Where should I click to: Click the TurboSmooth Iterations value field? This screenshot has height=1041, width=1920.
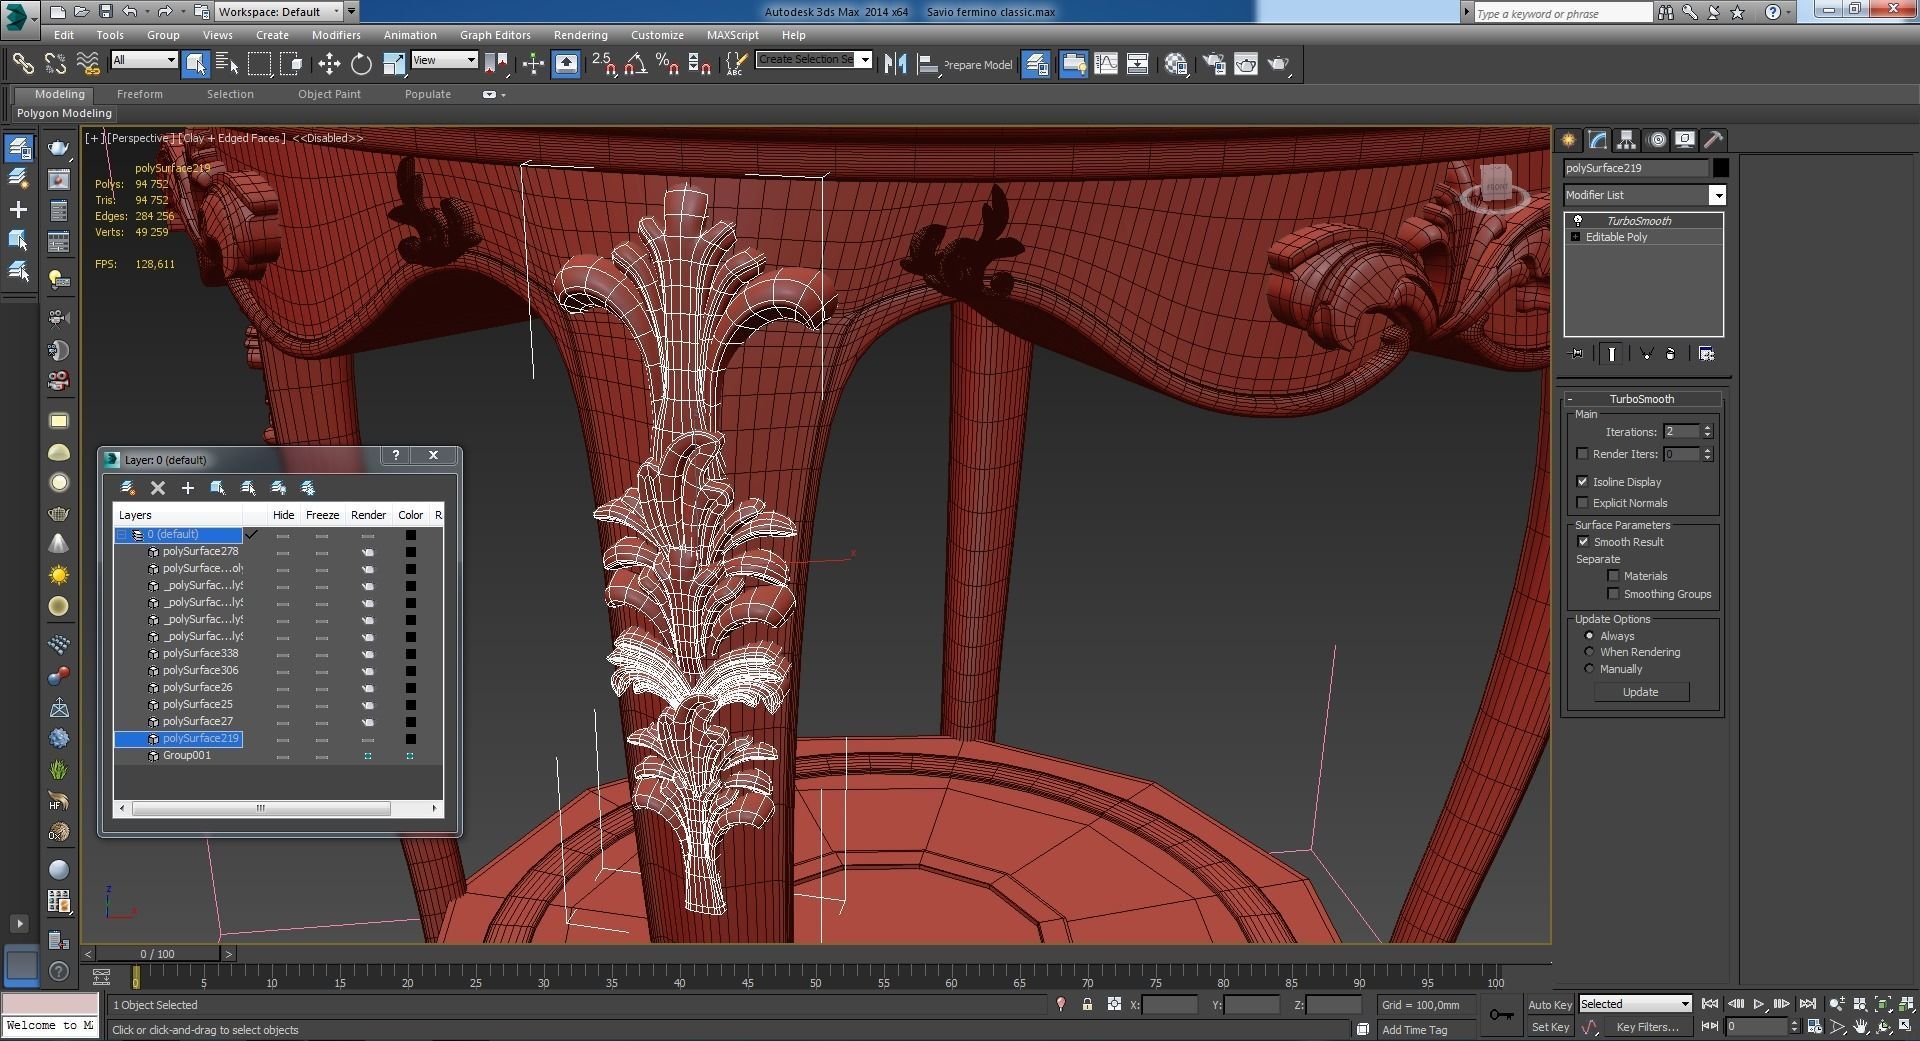coord(1681,431)
